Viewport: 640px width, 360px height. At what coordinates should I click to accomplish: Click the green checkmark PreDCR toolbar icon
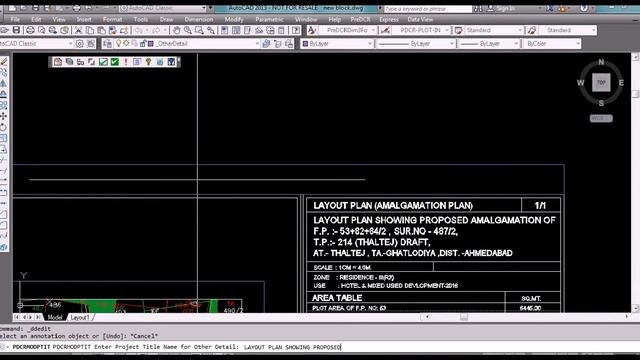[115, 62]
